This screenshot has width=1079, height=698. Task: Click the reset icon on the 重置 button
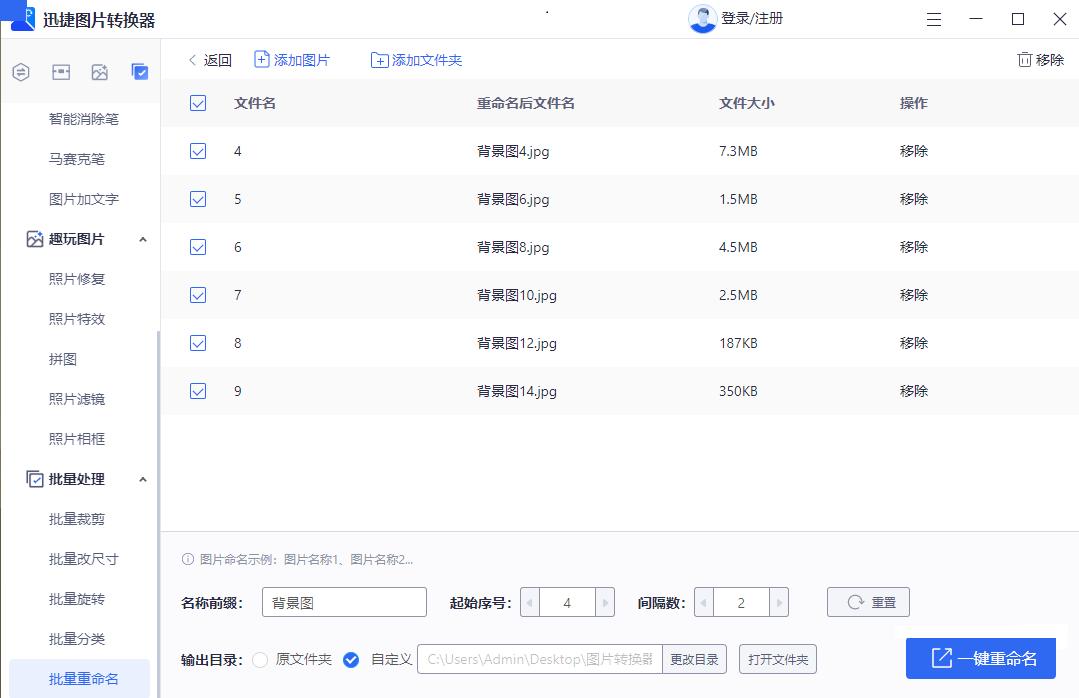(854, 602)
